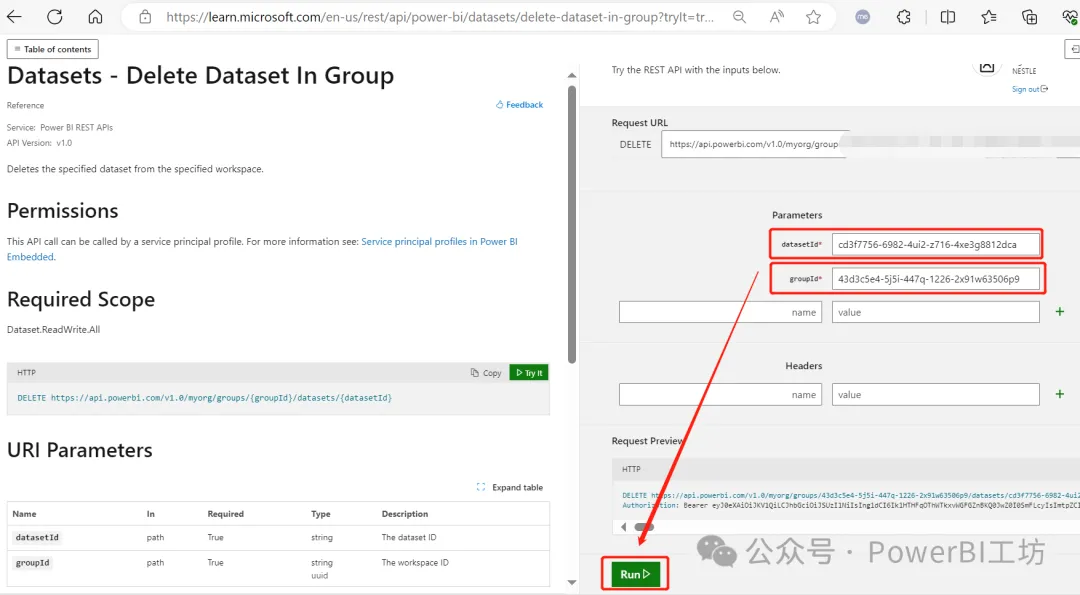1080x595 pixels.
Task: Click the scroll down arrow of docs pane
Action: pyautogui.click(x=572, y=583)
